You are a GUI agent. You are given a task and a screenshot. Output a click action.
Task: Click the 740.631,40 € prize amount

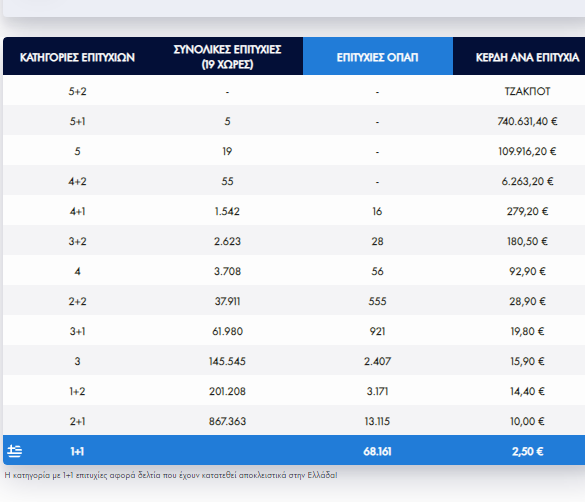[527, 121]
